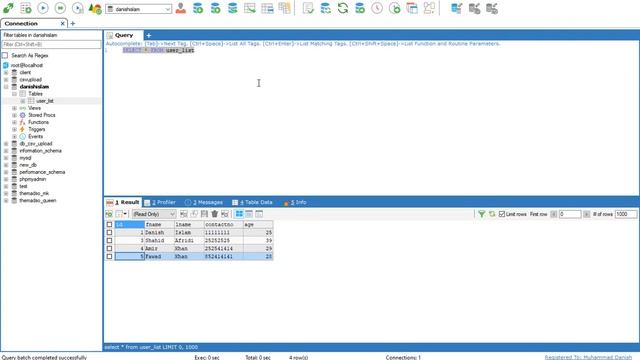
Task: Click the green plug new connection icon
Action: pos(8,8)
